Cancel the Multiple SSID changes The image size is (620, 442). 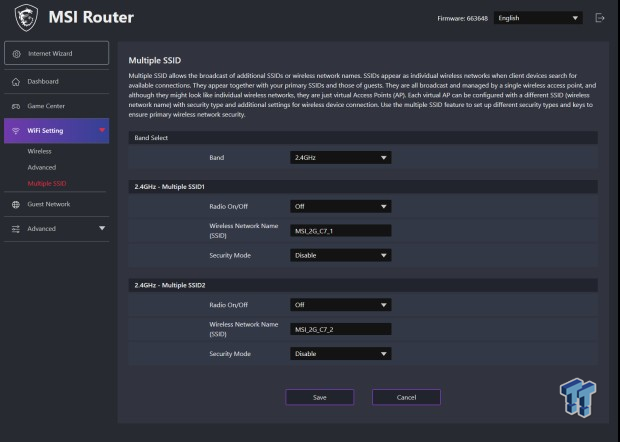point(406,397)
